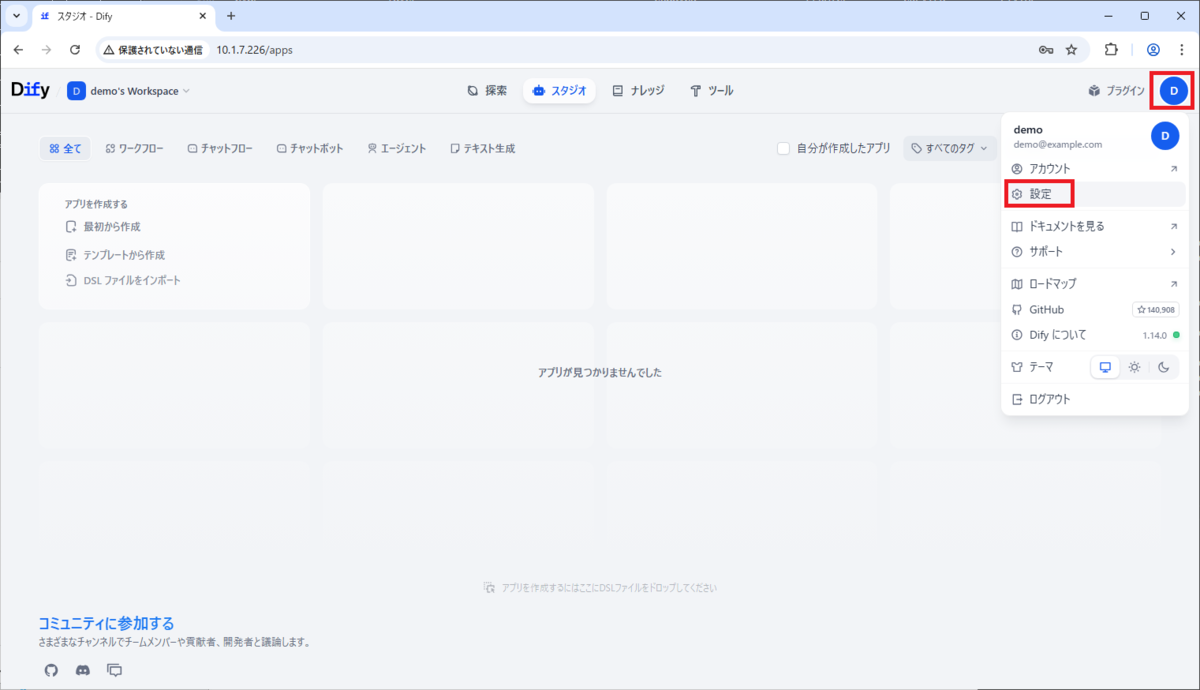Click テンプレートから作成
The image size is (1200, 690).
tap(114, 255)
